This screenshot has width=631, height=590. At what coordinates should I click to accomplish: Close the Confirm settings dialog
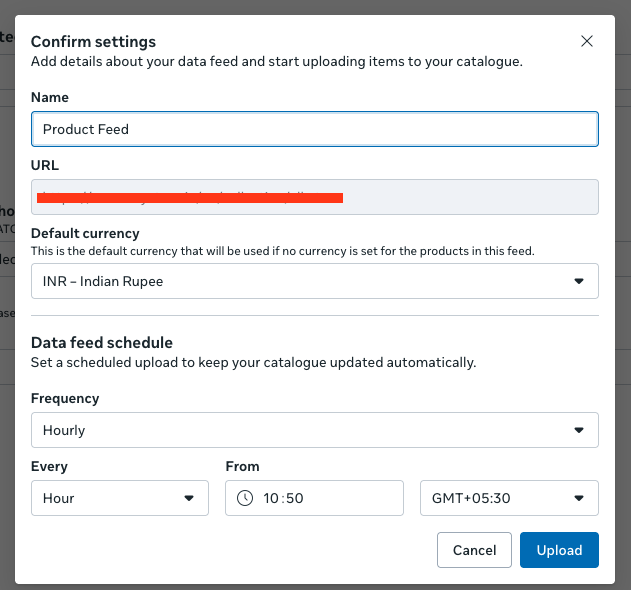click(587, 41)
